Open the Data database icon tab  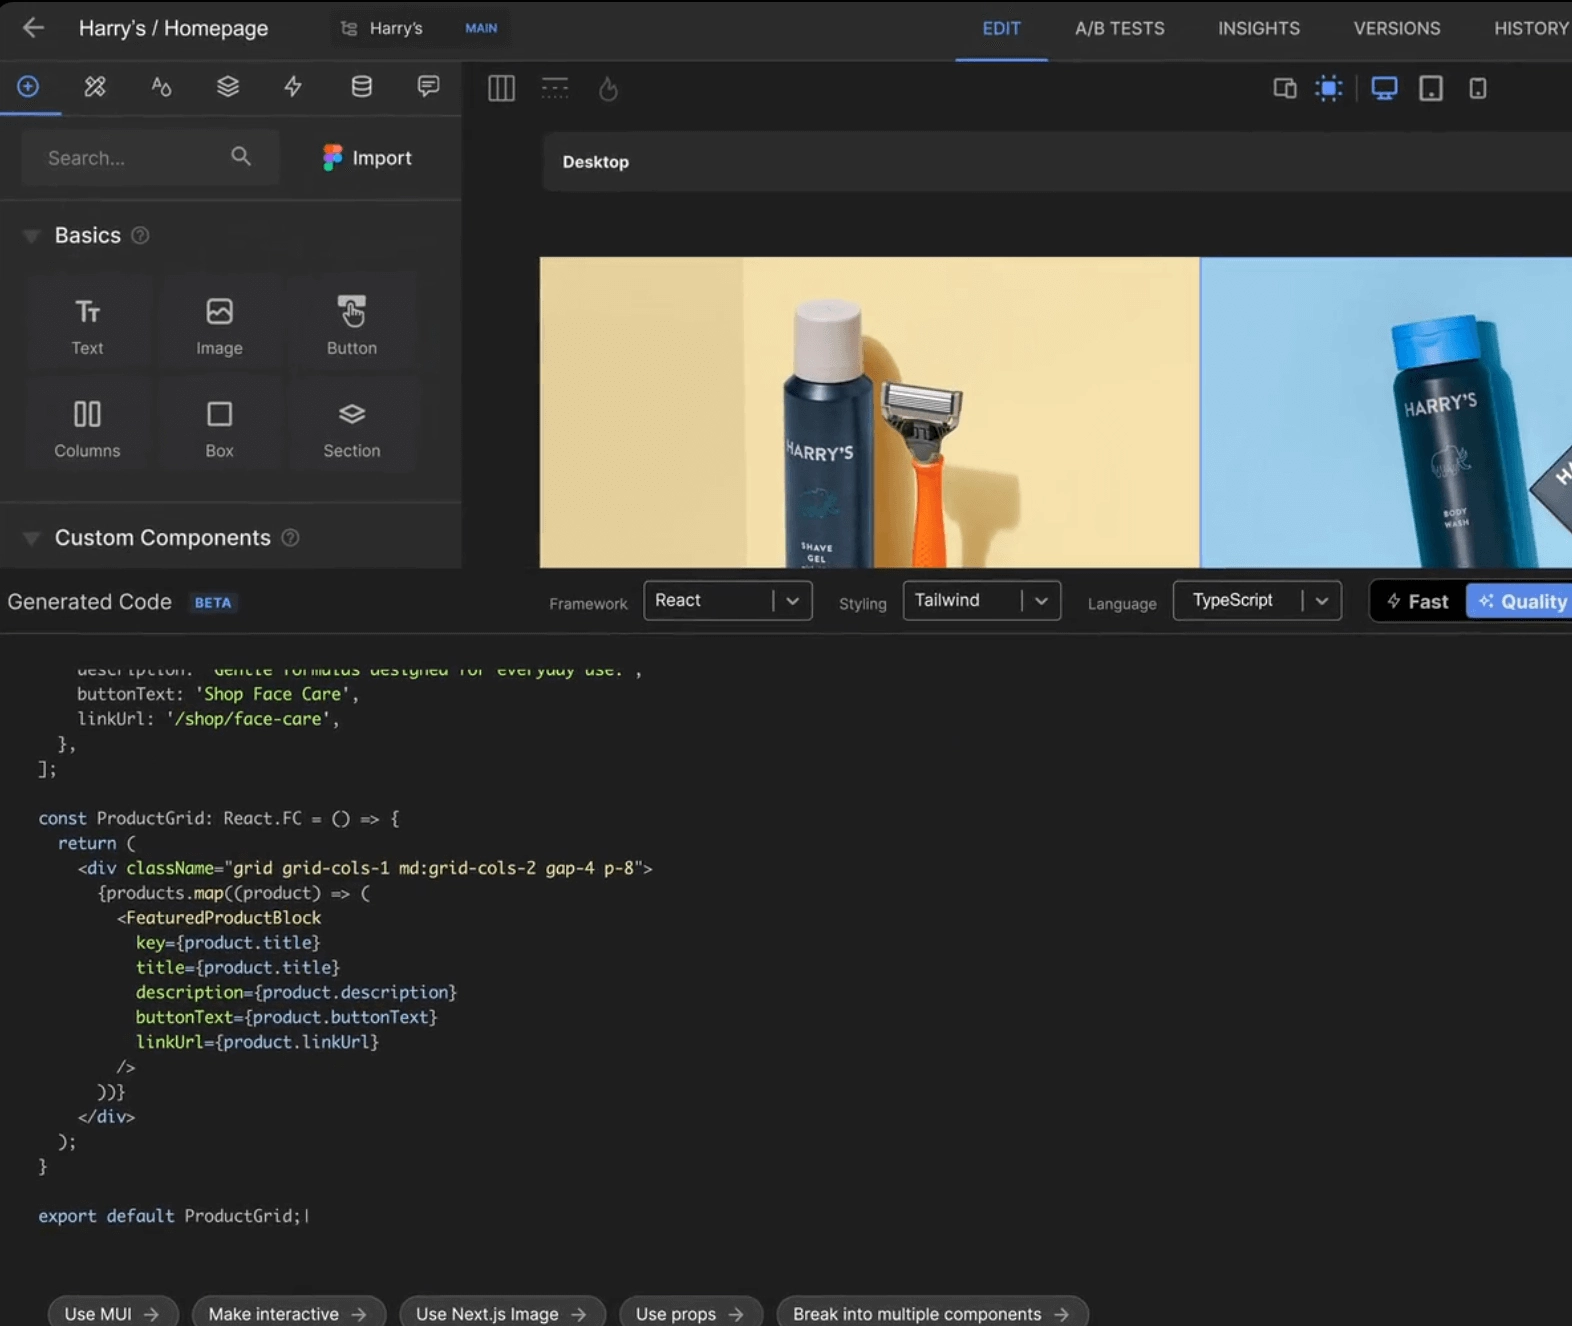(x=361, y=87)
